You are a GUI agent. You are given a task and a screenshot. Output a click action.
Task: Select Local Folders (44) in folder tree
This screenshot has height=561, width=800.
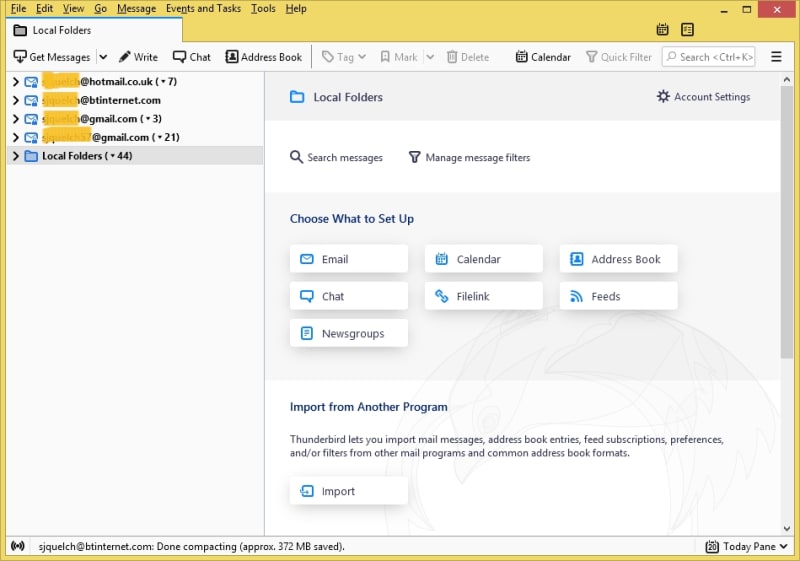click(x=135, y=156)
